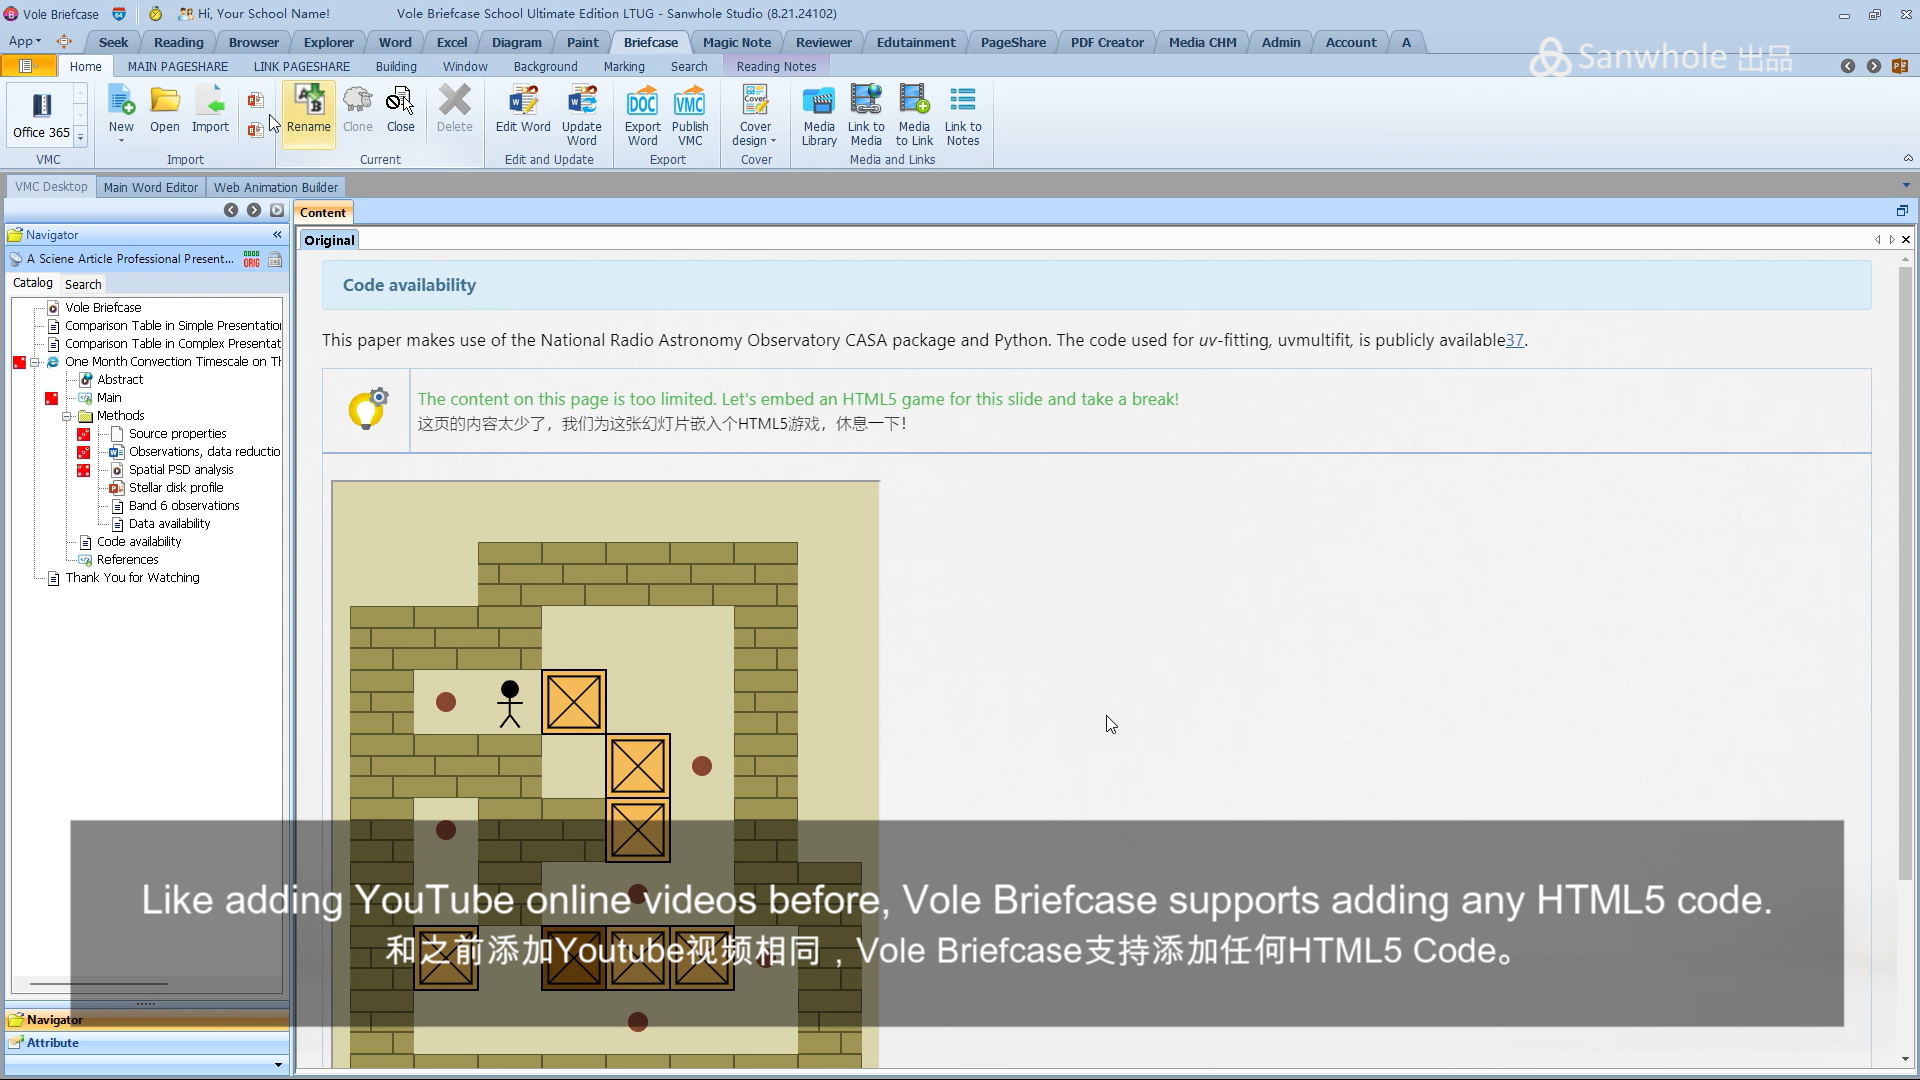Screen dimensions: 1920x1080
Task: Collapse One Month Convection Timescale node
Action: [x=35, y=362]
